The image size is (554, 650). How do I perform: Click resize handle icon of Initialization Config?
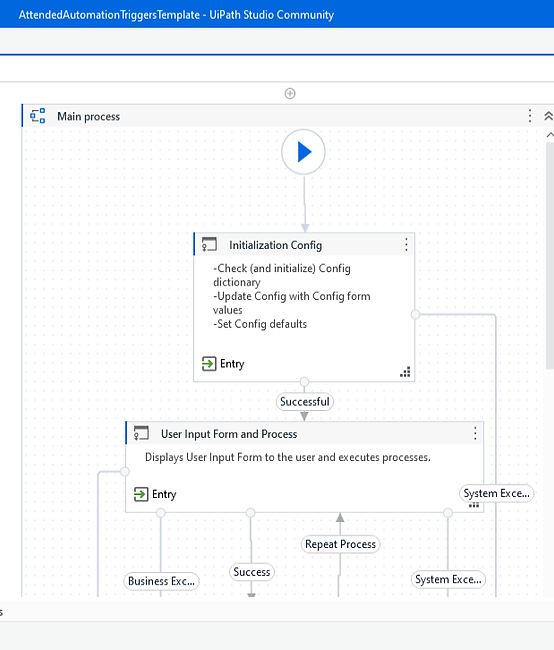tap(405, 372)
